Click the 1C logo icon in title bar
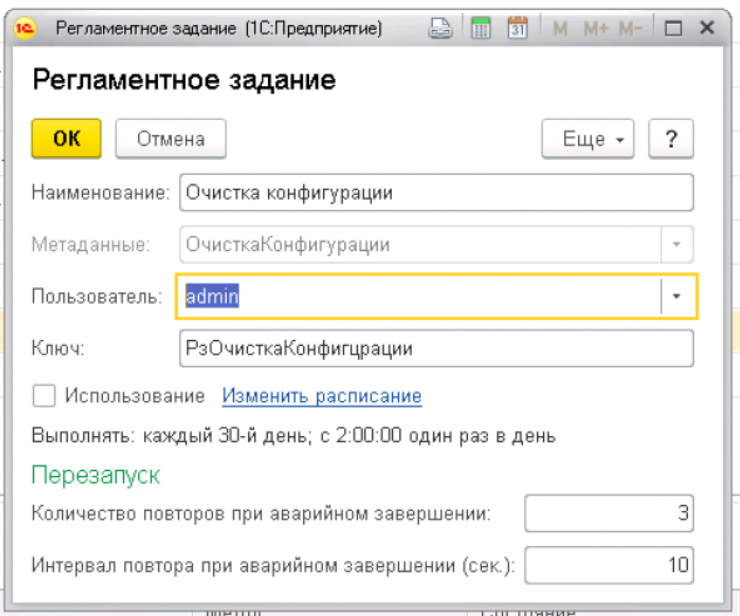This screenshot has height=616, width=740. point(25,28)
